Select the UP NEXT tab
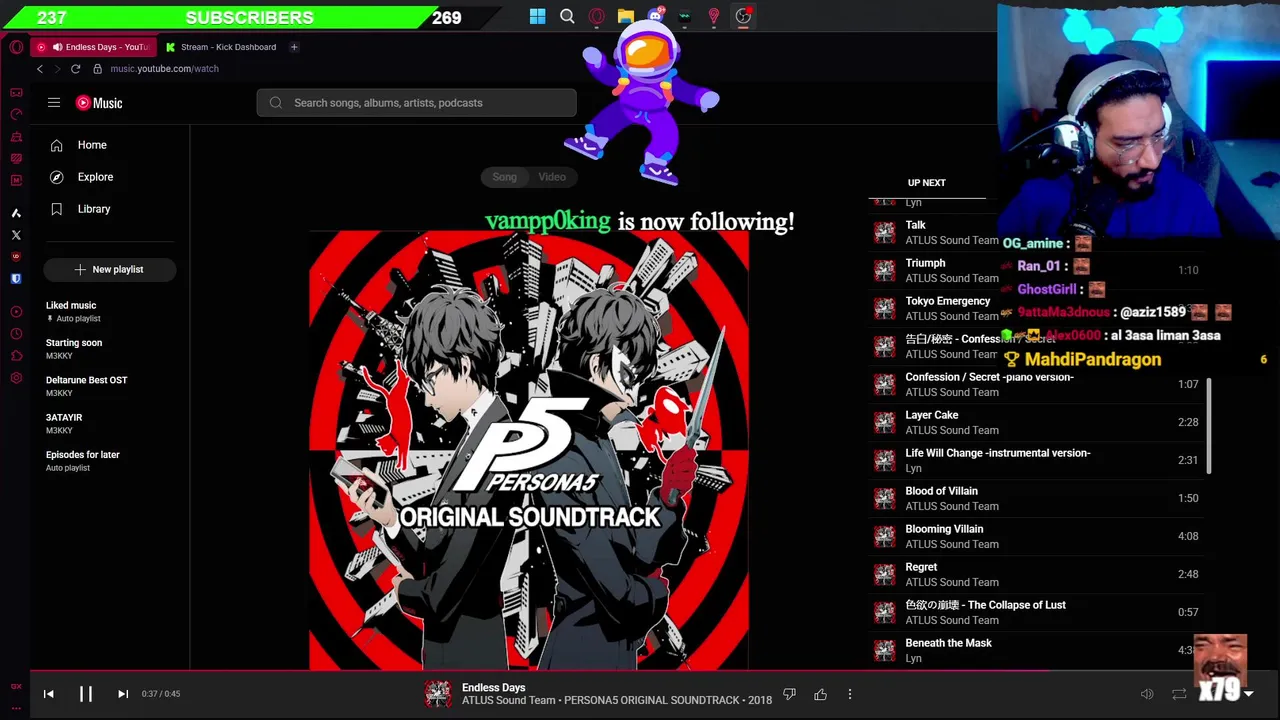The image size is (1280, 720). point(926,183)
